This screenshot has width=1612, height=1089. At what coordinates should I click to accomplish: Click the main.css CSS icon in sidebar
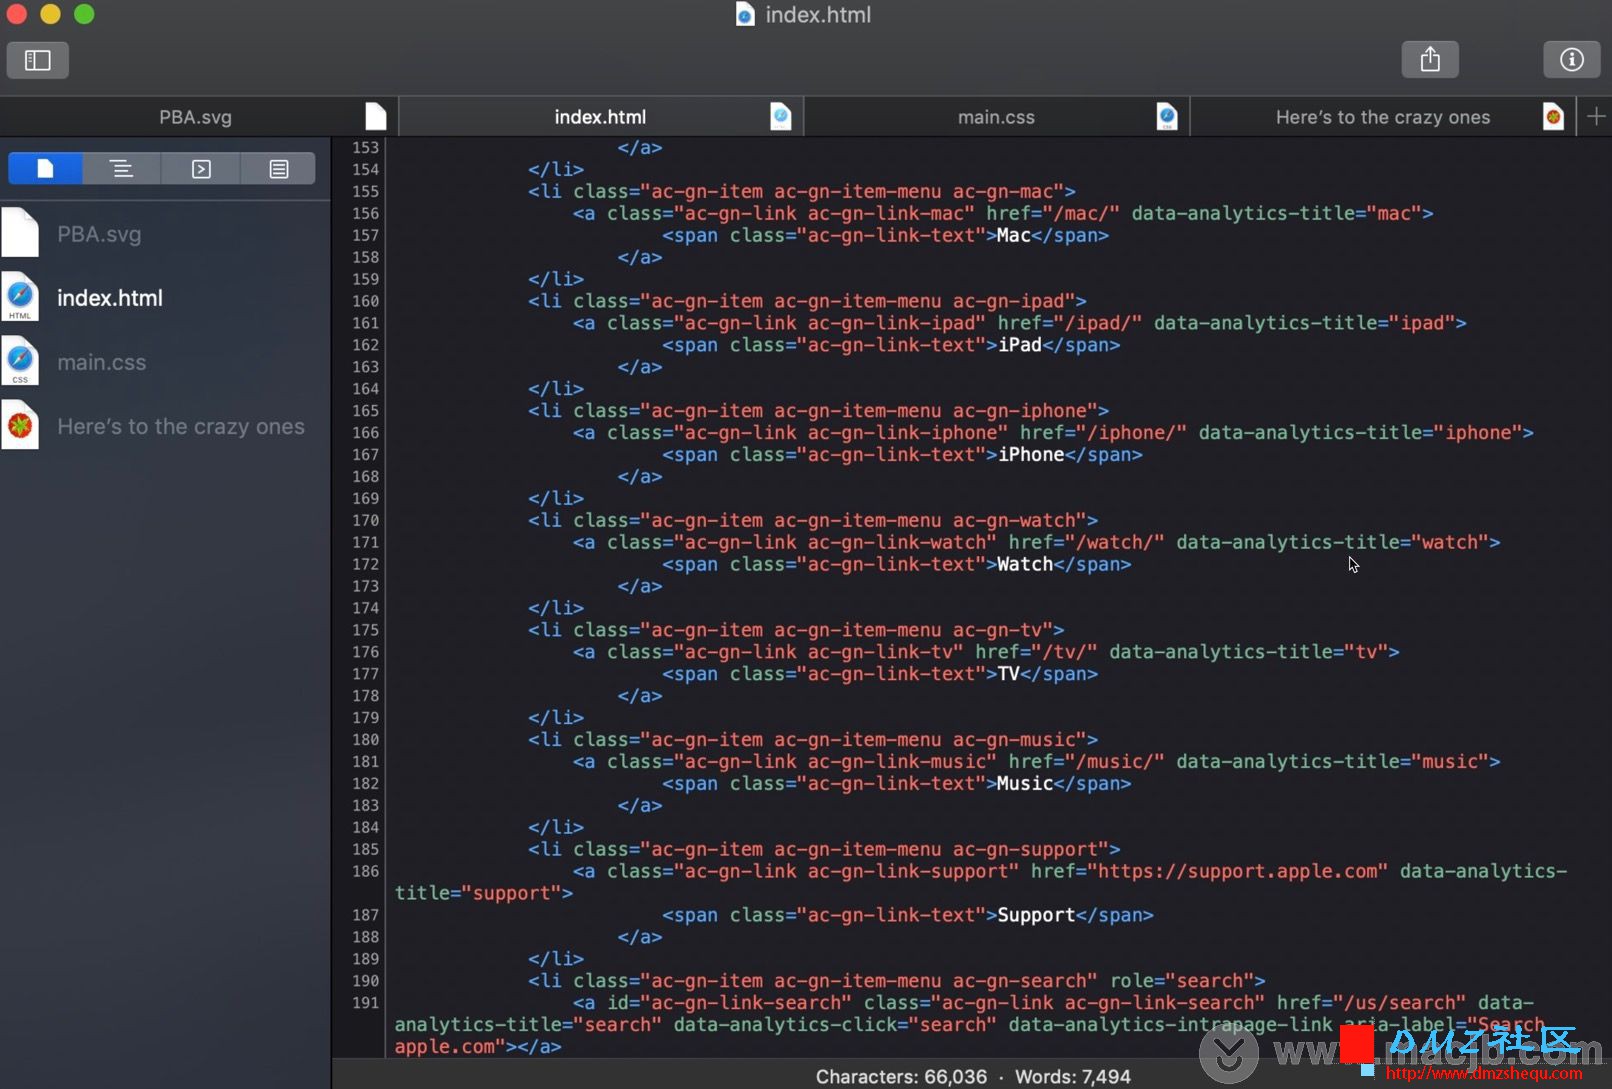20,361
